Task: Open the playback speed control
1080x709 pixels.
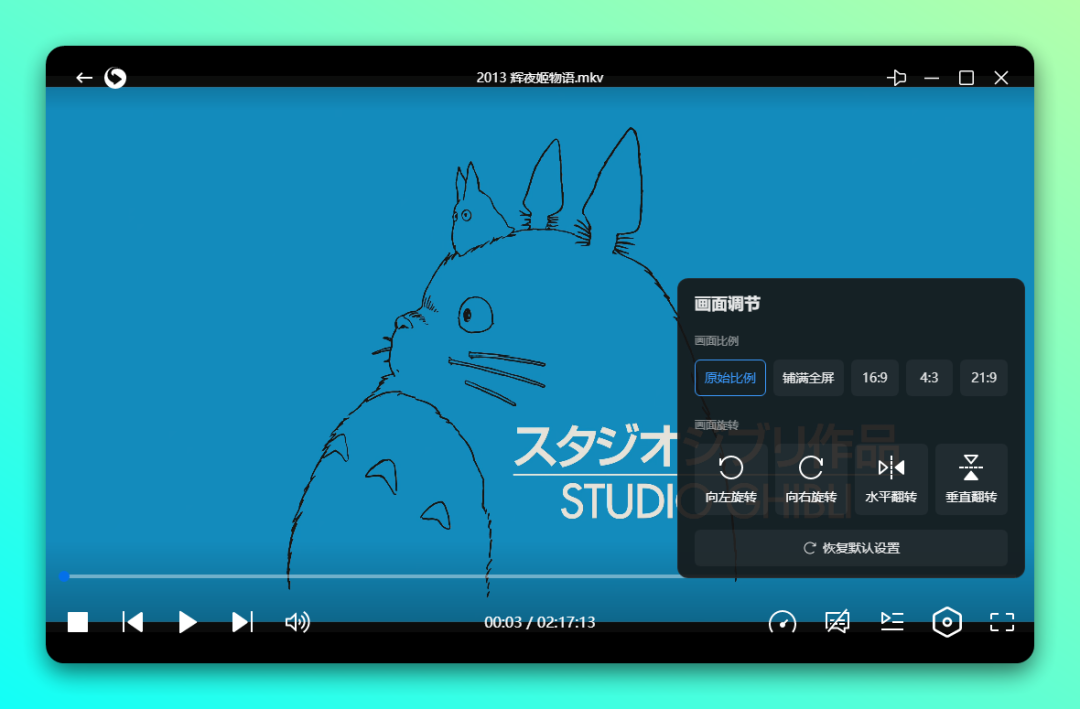Action: tap(782, 622)
